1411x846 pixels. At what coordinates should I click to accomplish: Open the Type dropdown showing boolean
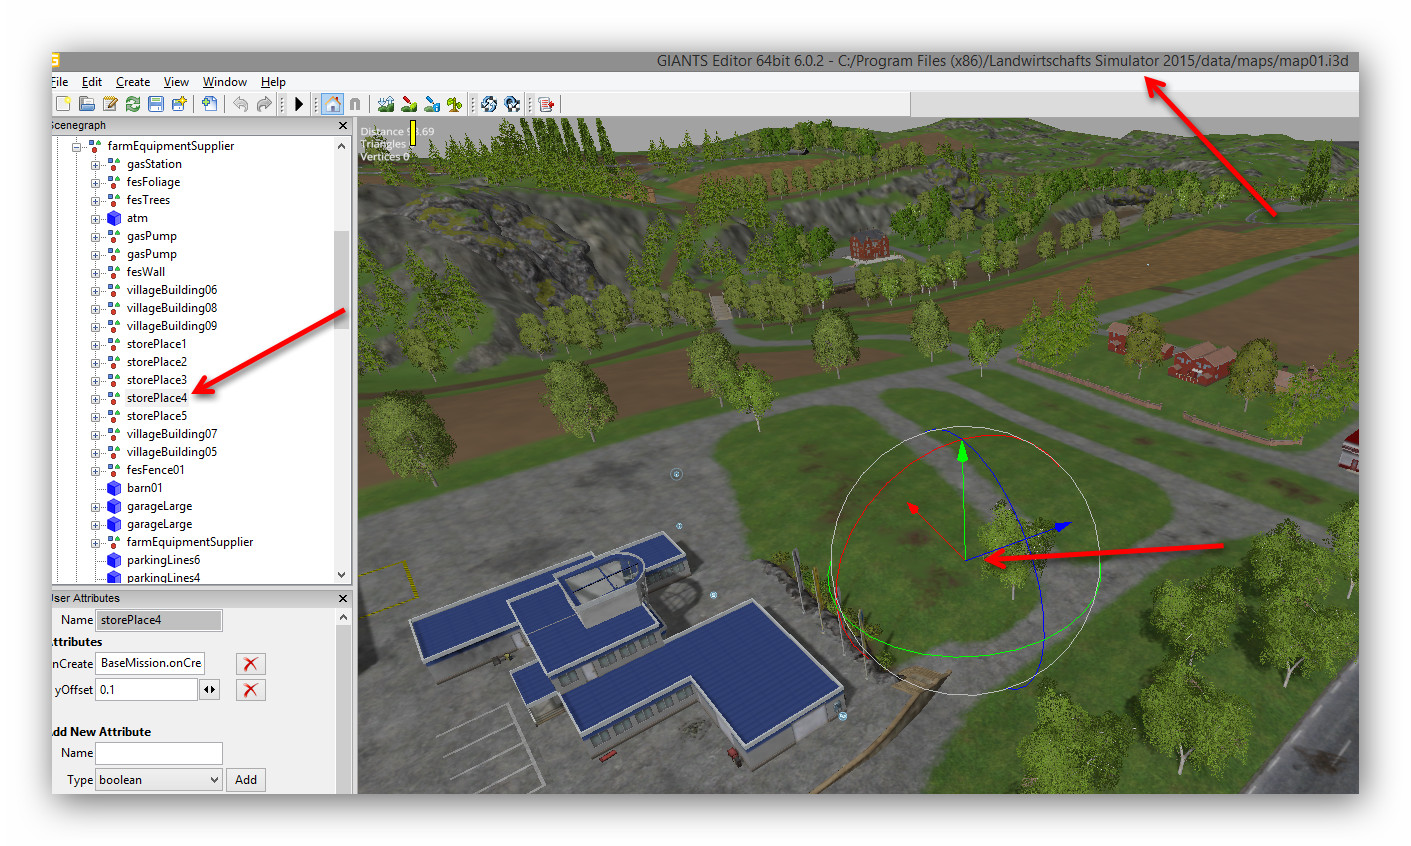point(159,780)
